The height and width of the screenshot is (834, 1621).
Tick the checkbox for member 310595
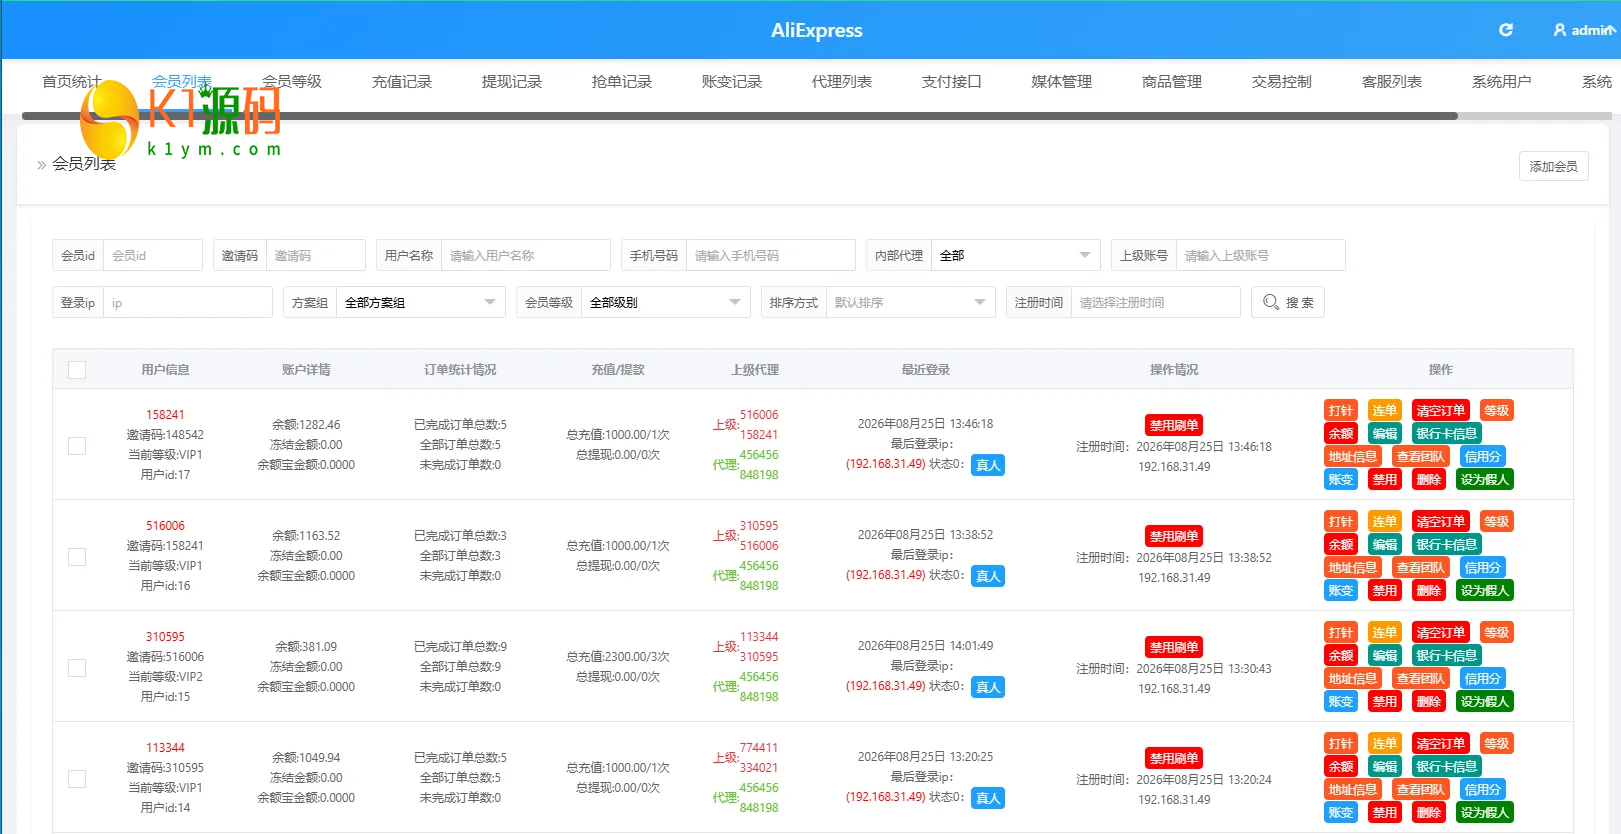pyautogui.click(x=77, y=668)
